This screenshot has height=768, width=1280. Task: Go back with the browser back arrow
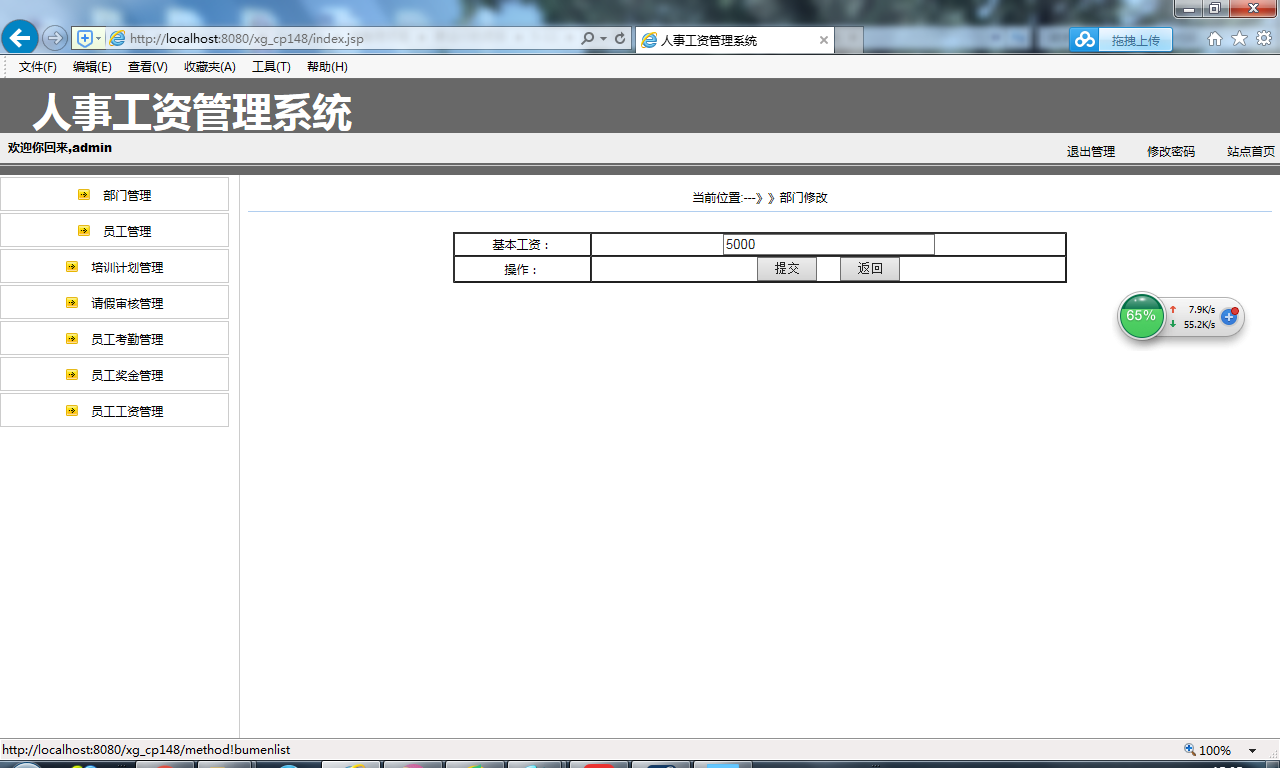tap(20, 38)
